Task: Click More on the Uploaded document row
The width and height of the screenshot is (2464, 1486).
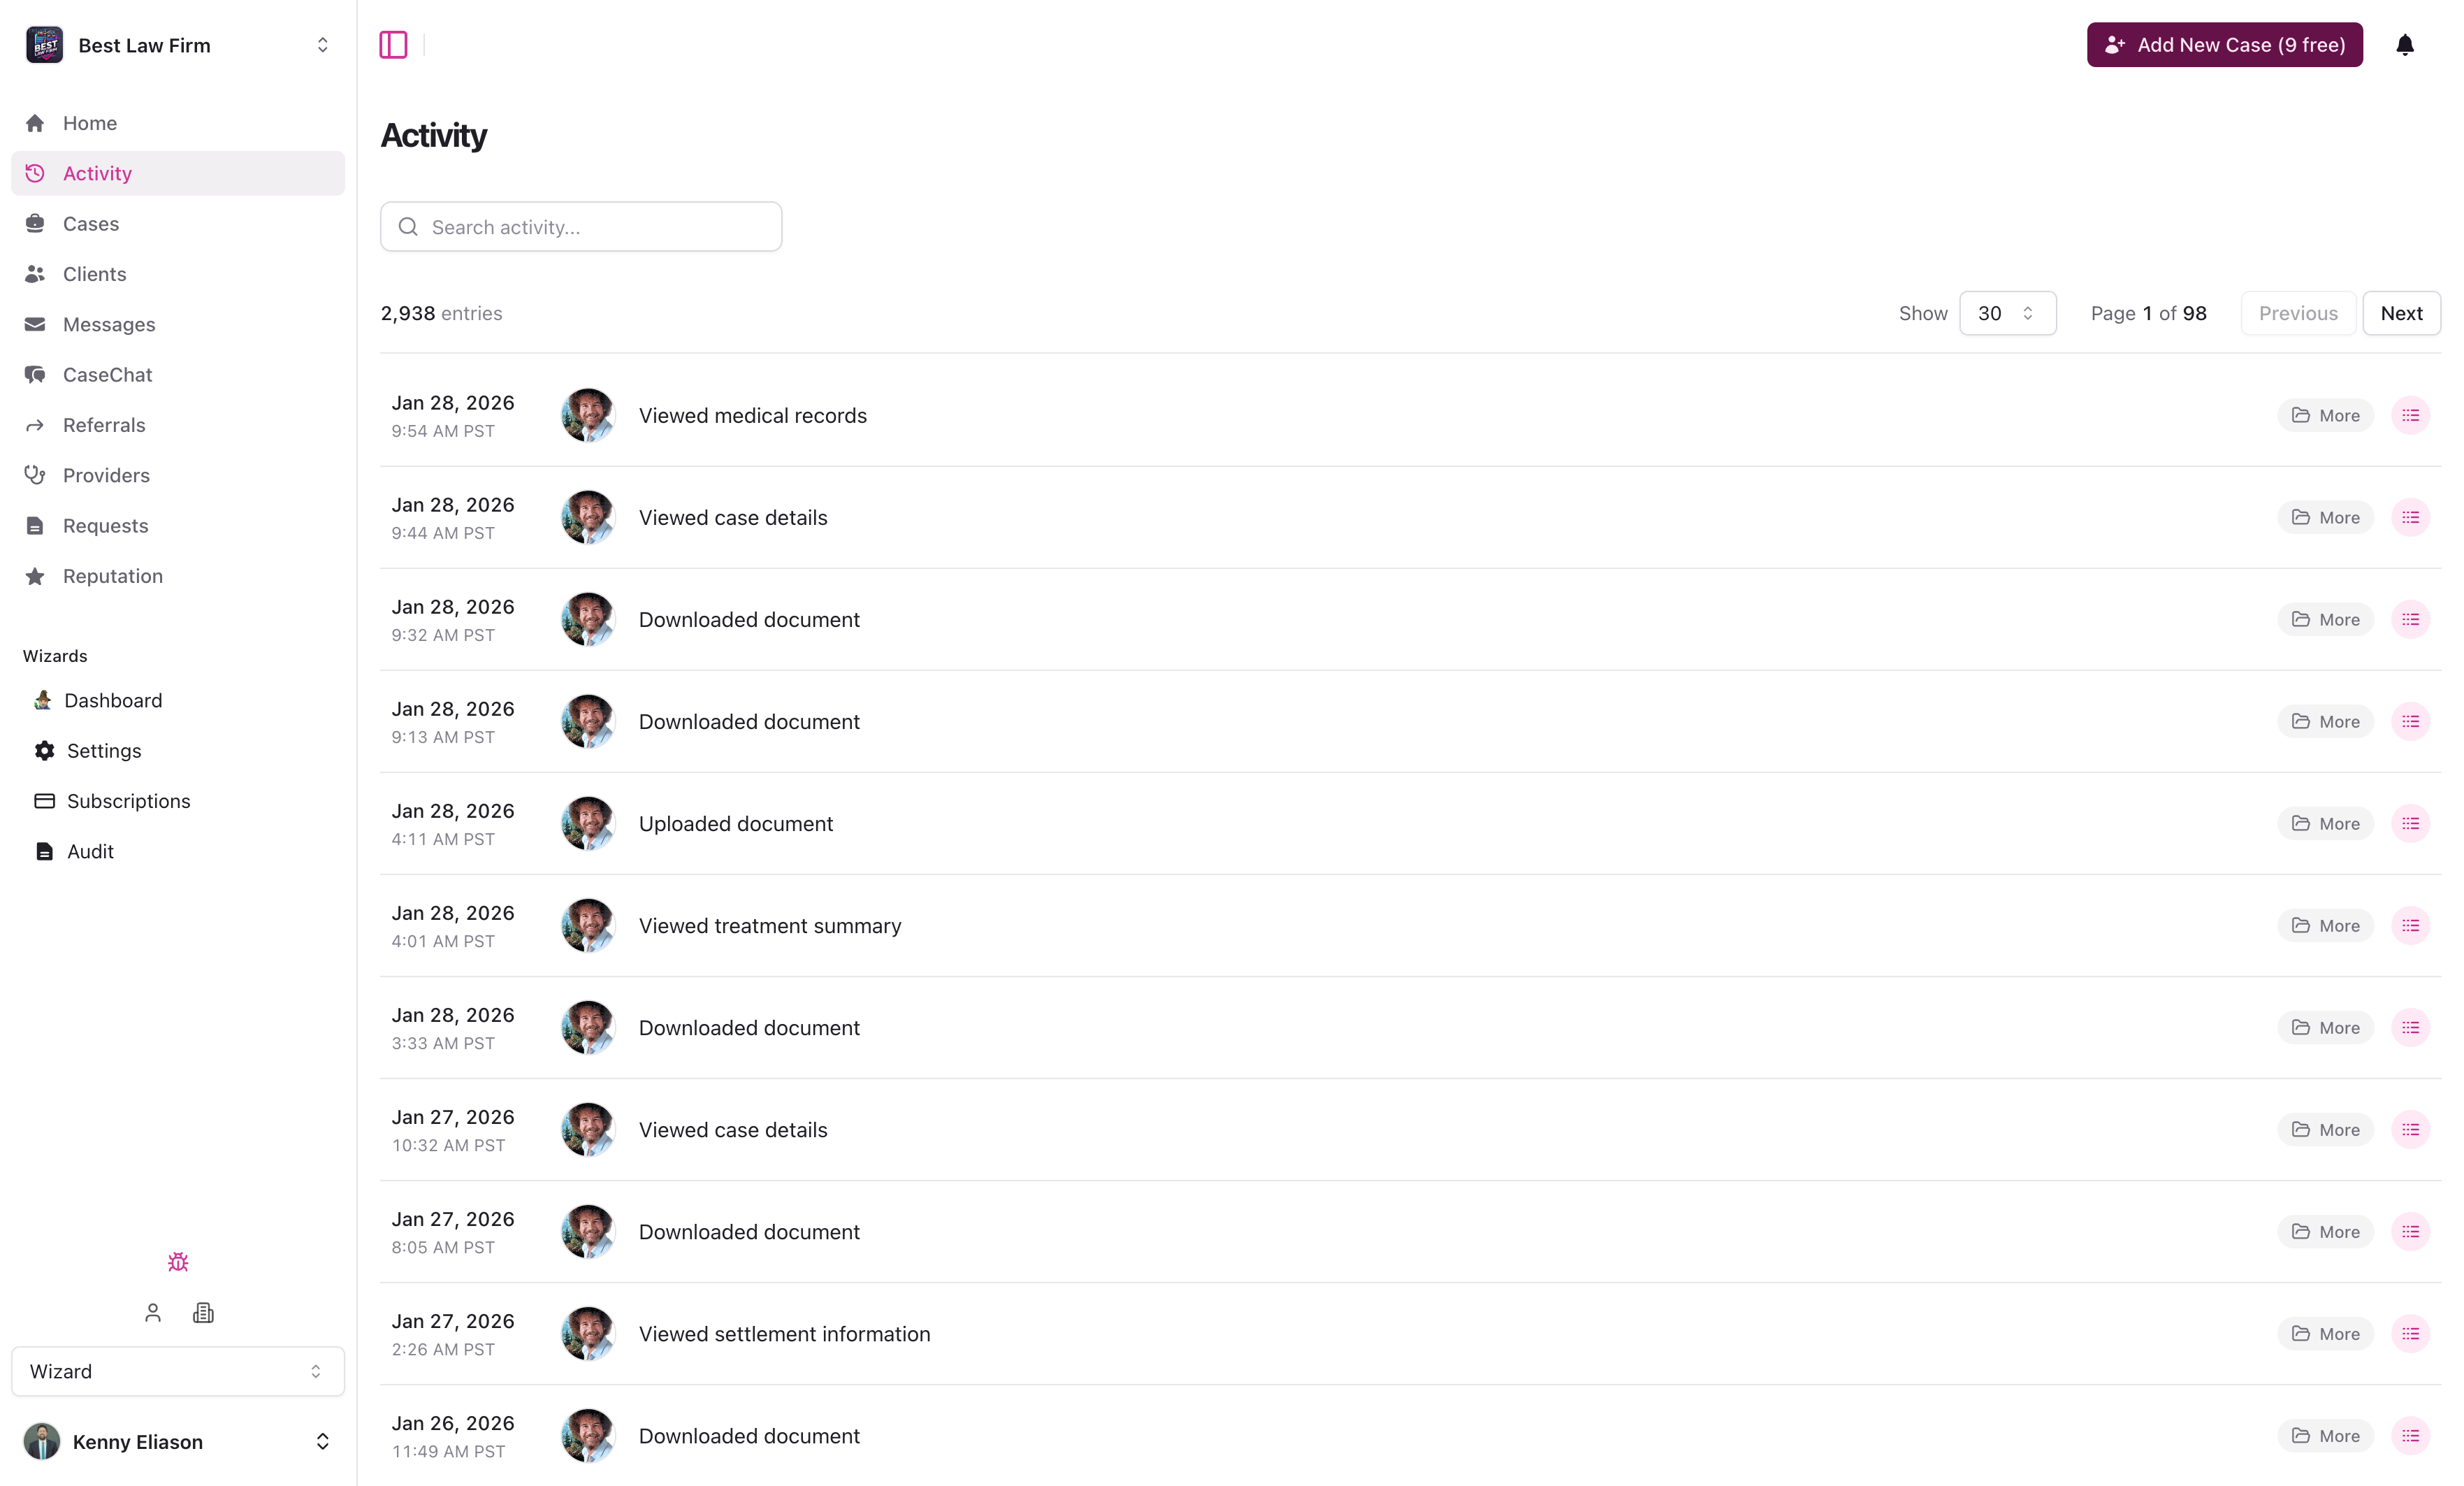Action: click(2325, 823)
